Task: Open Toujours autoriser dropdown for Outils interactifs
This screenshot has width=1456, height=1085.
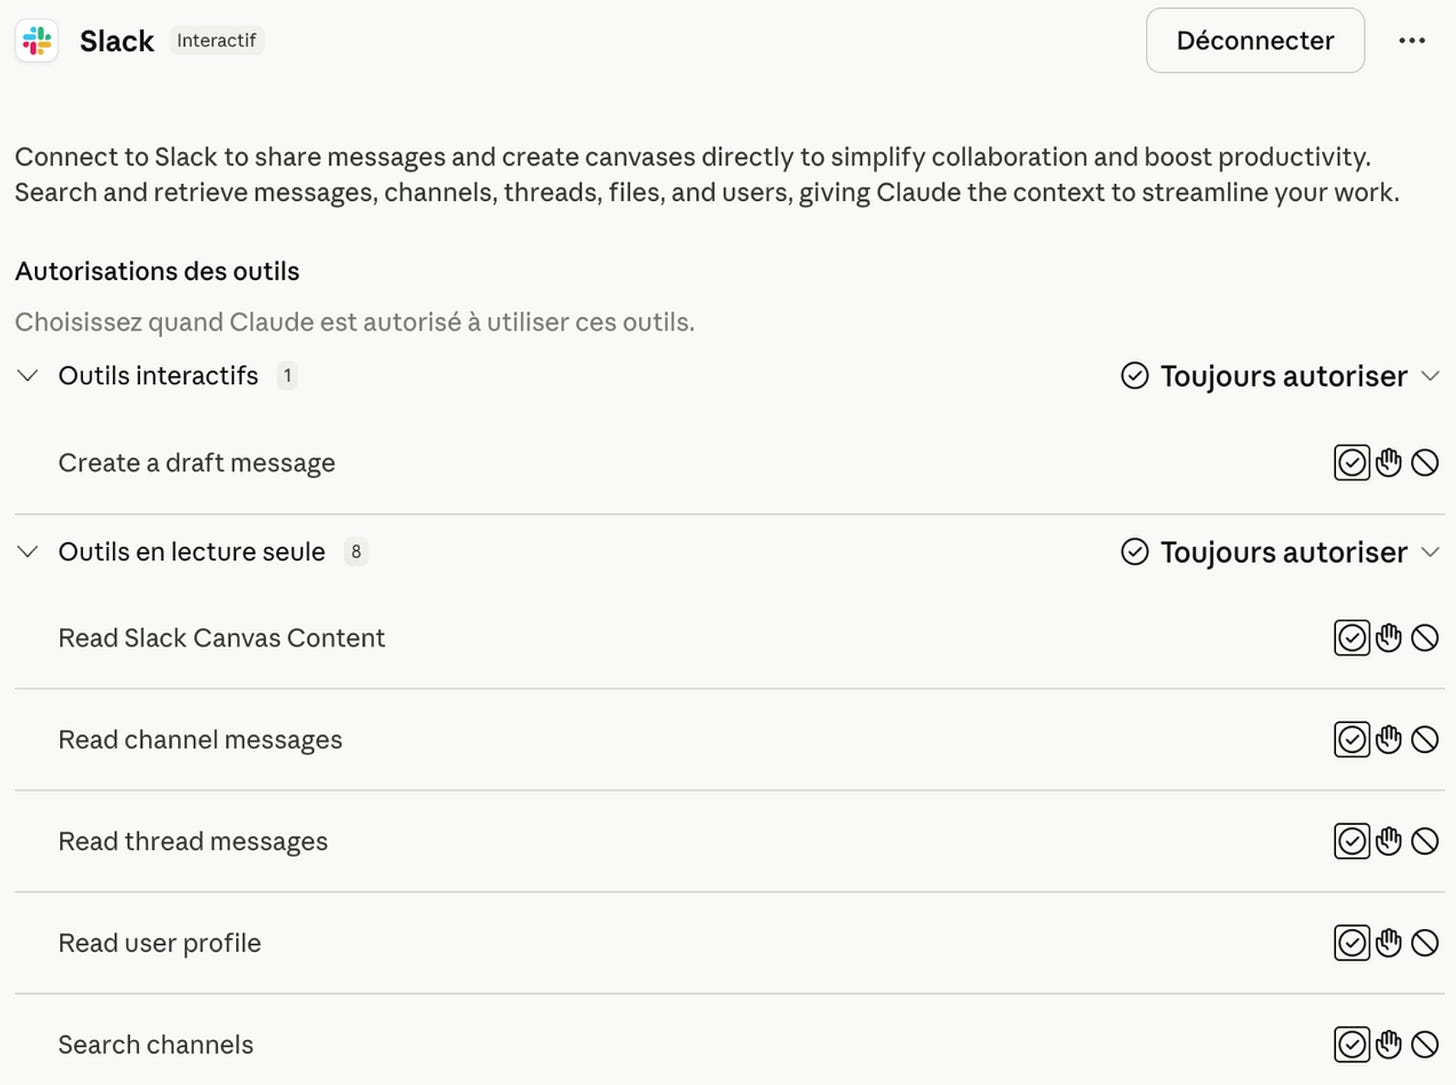Action: point(1280,376)
